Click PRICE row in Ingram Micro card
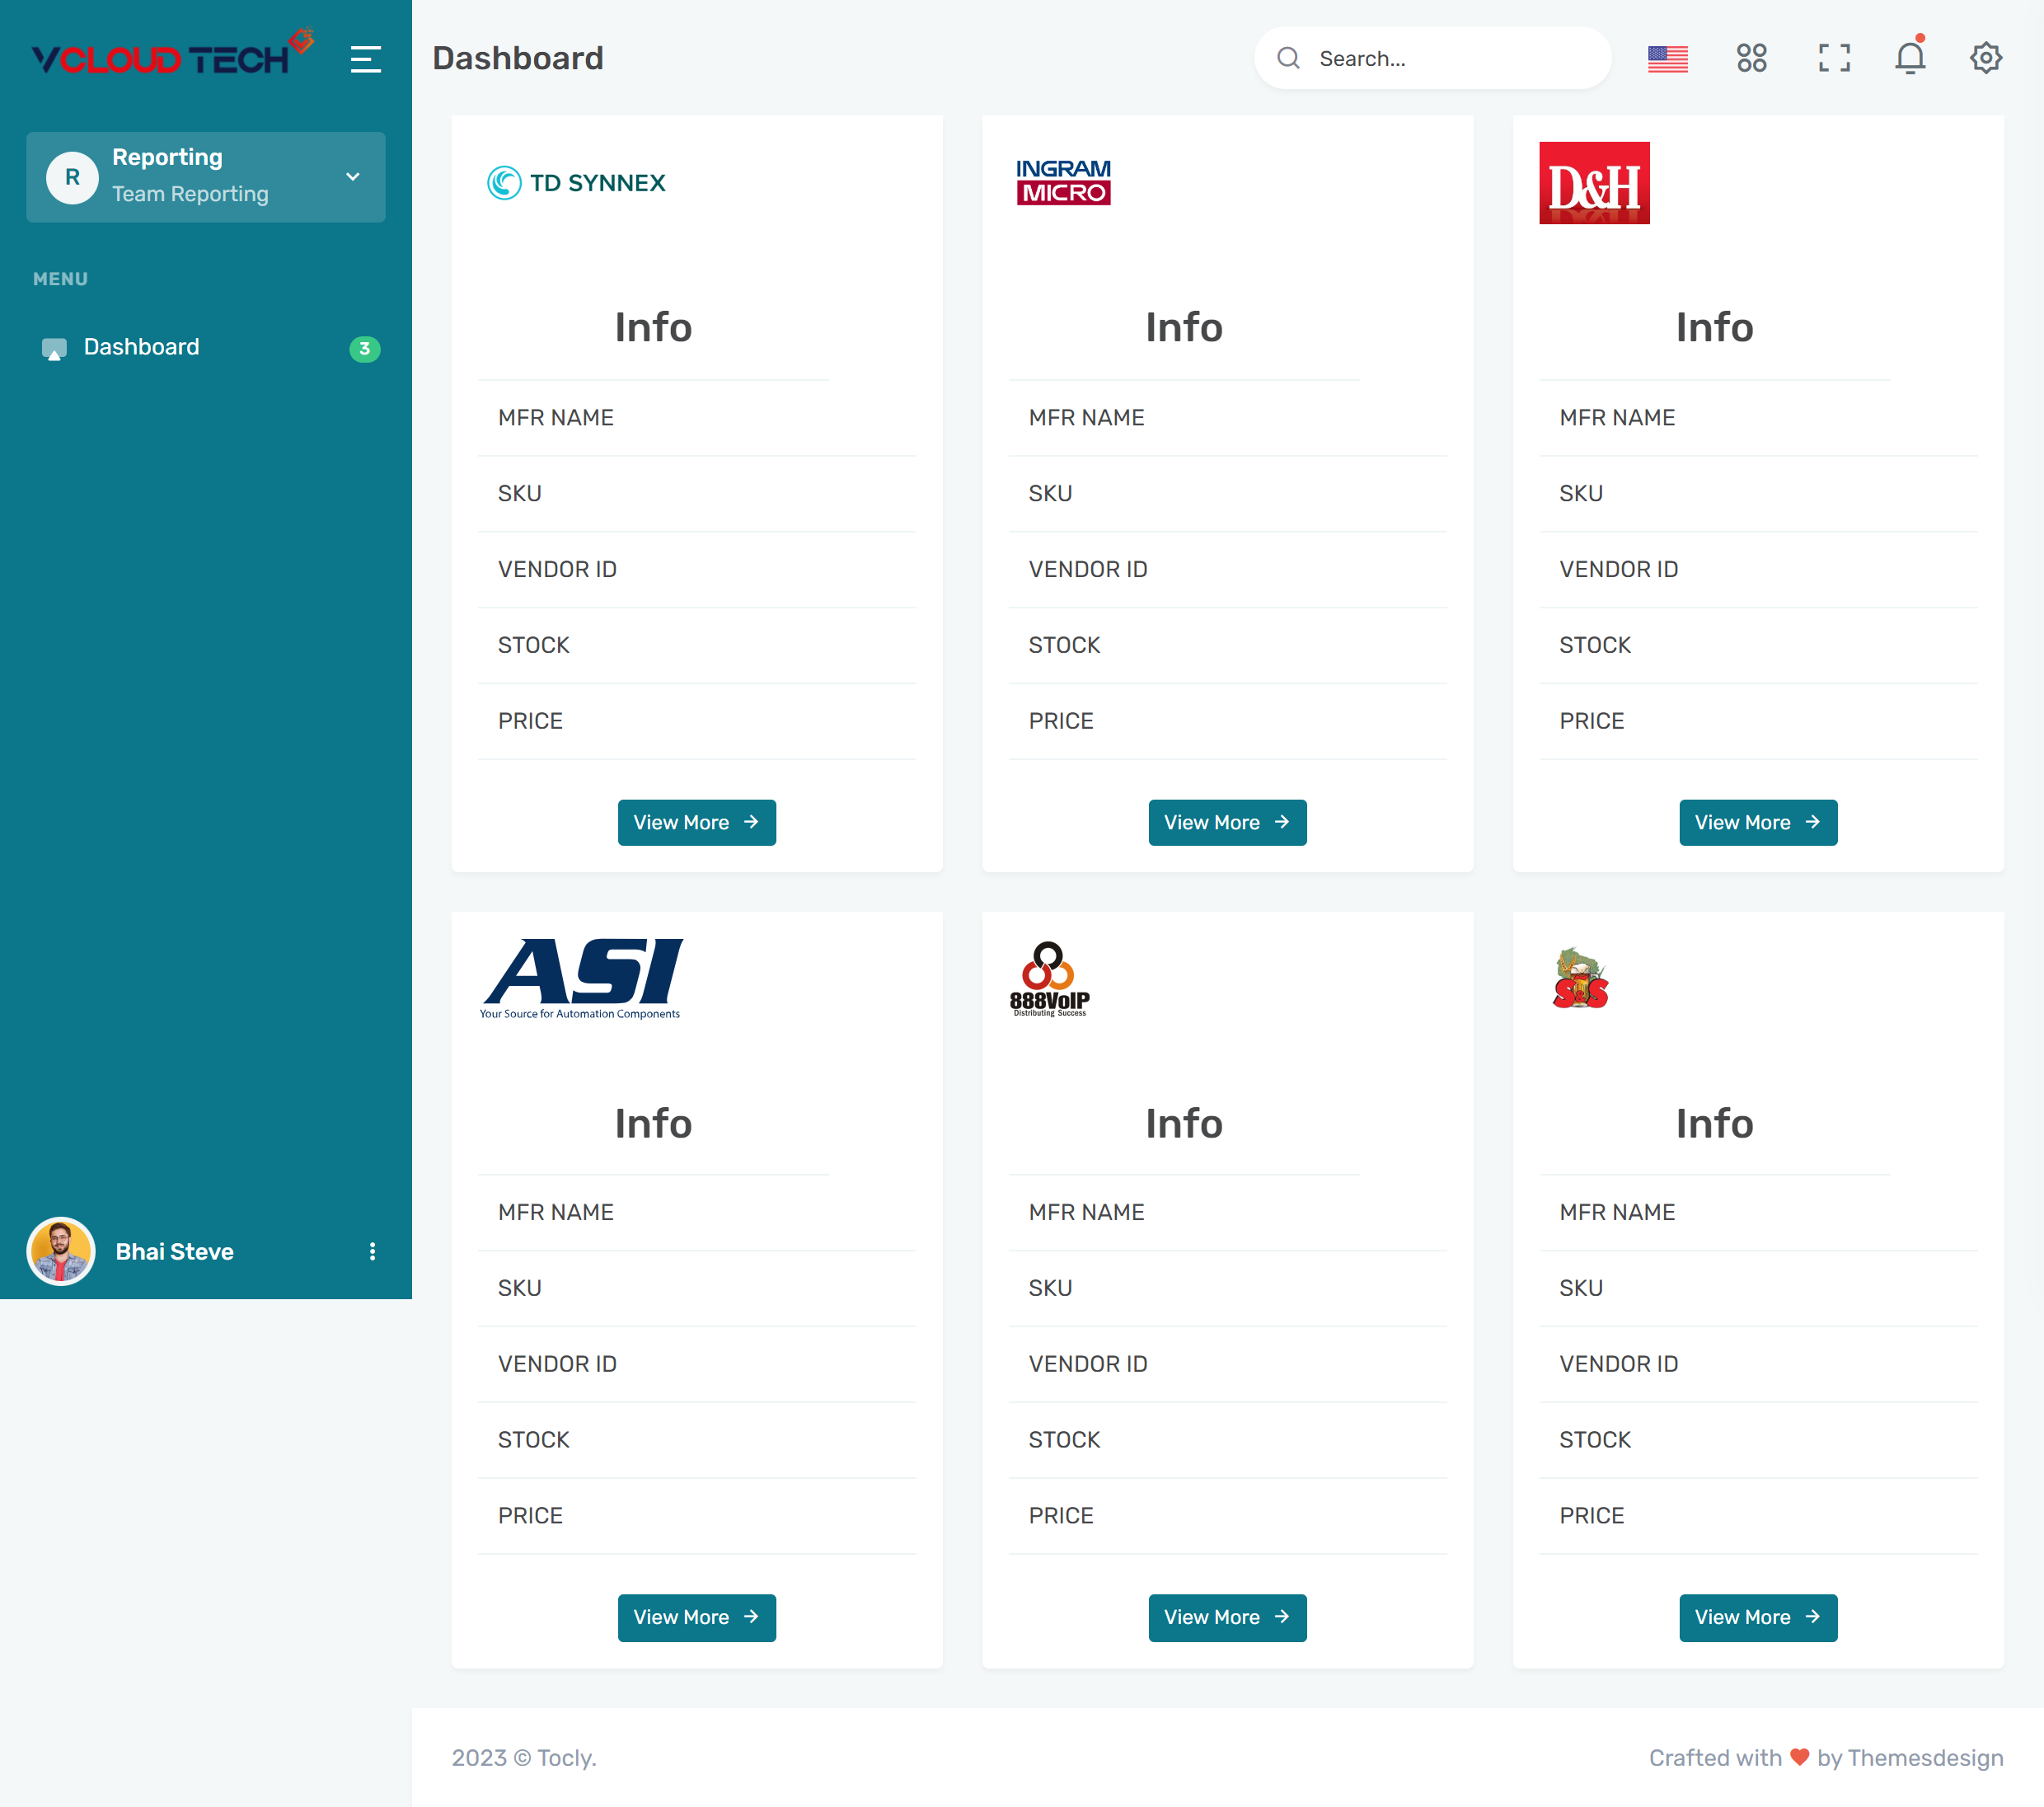Image resolution: width=2044 pixels, height=1807 pixels. click(1227, 722)
